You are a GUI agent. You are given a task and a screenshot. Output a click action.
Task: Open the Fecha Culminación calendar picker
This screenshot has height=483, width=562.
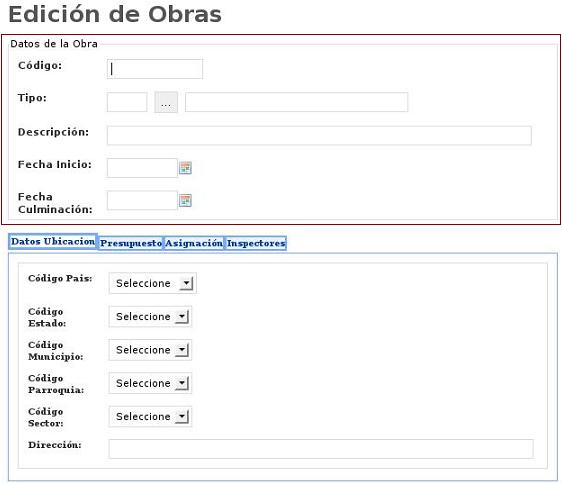click(185, 201)
